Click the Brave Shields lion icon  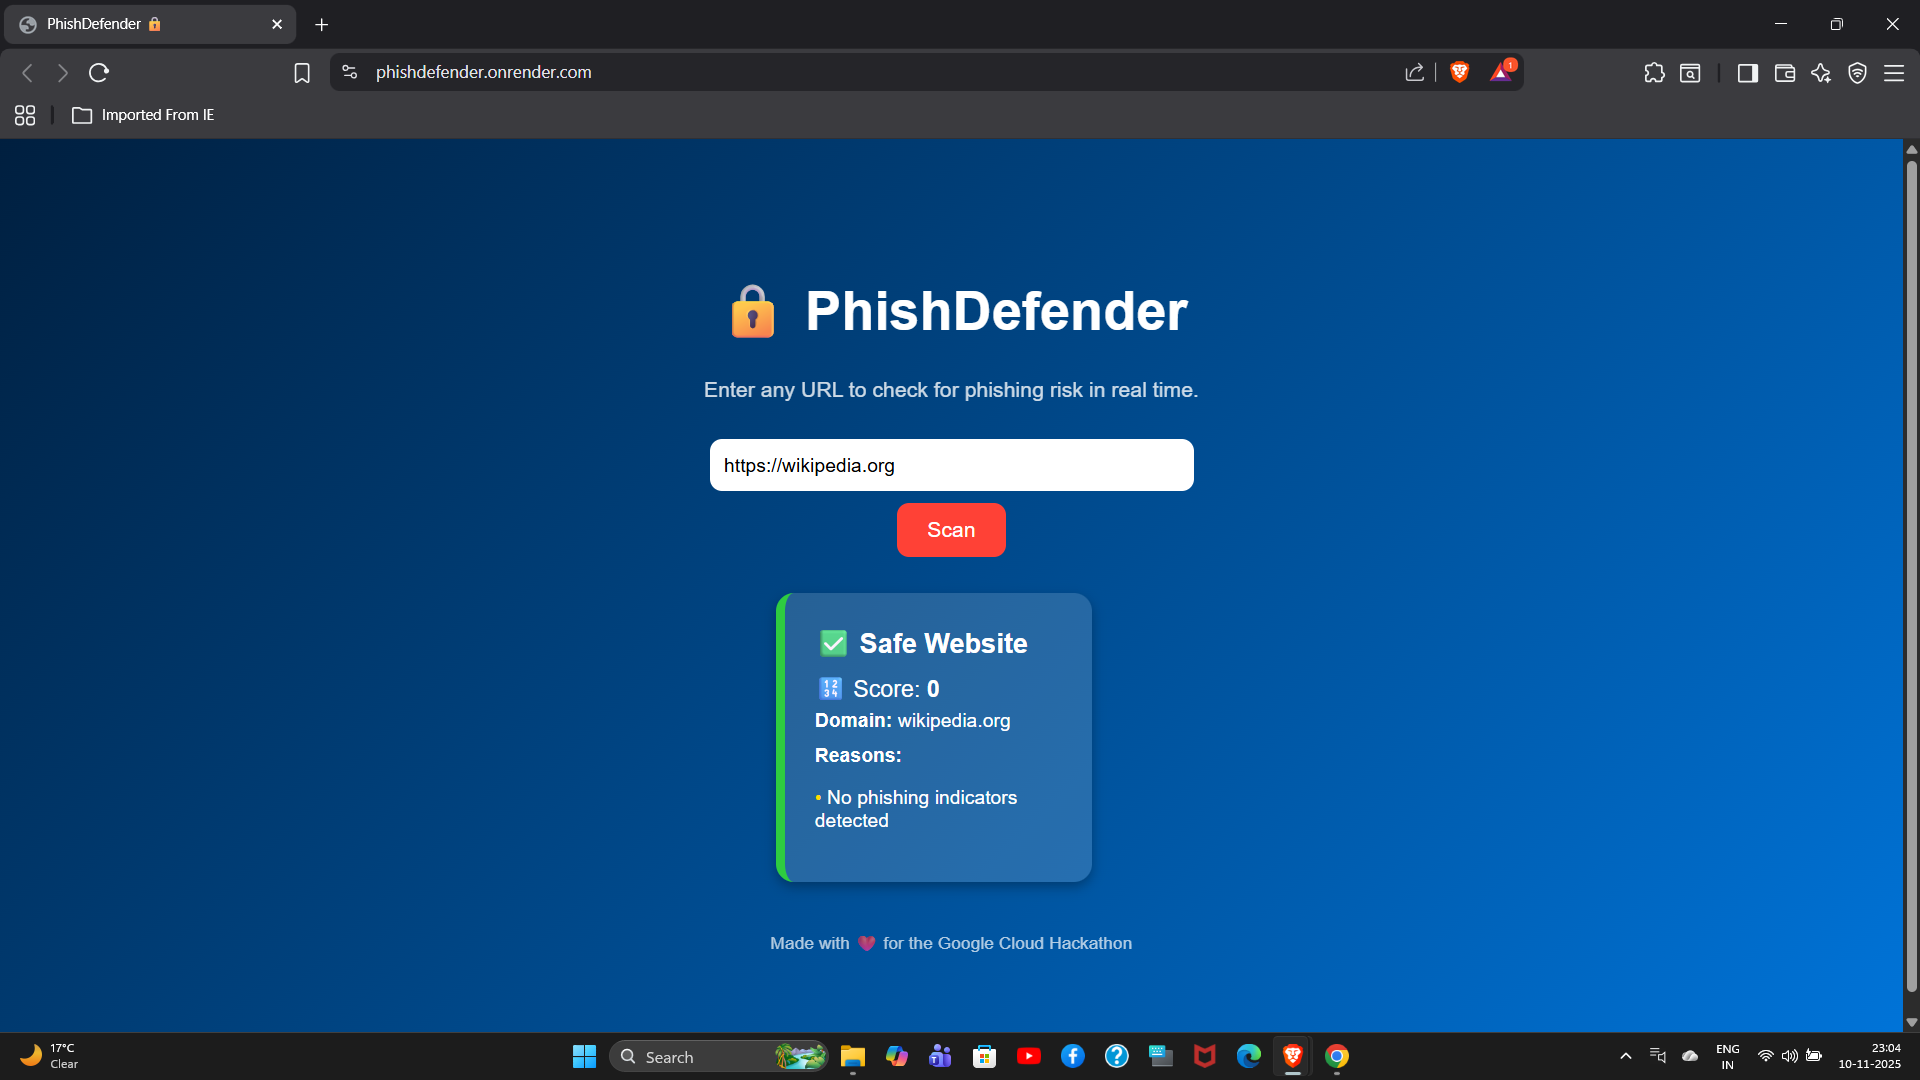click(1459, 72)
